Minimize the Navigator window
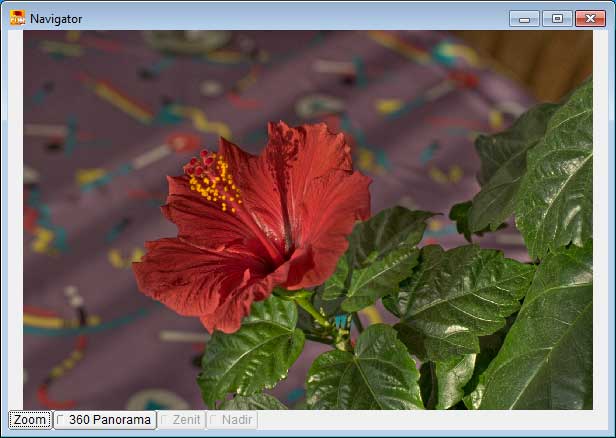Image resolution: width=616 pixels, height=438 pixels. tap(524, 18)
